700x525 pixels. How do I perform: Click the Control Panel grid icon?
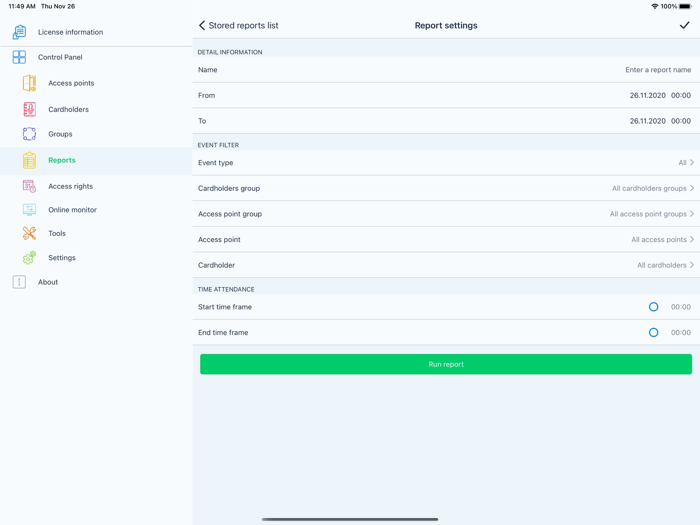point(19,57)
